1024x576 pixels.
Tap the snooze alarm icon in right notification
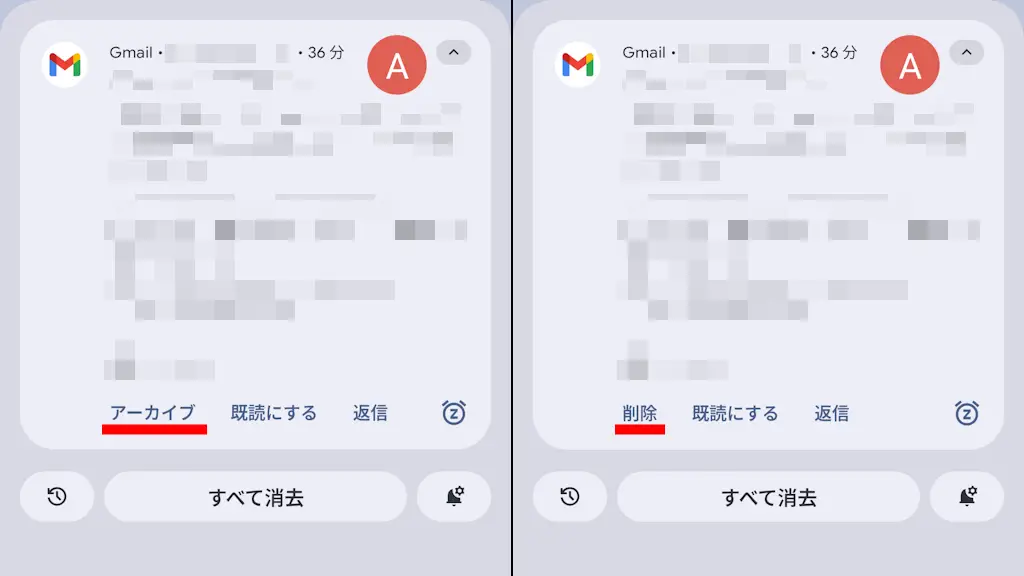click(x=967, y=413)
